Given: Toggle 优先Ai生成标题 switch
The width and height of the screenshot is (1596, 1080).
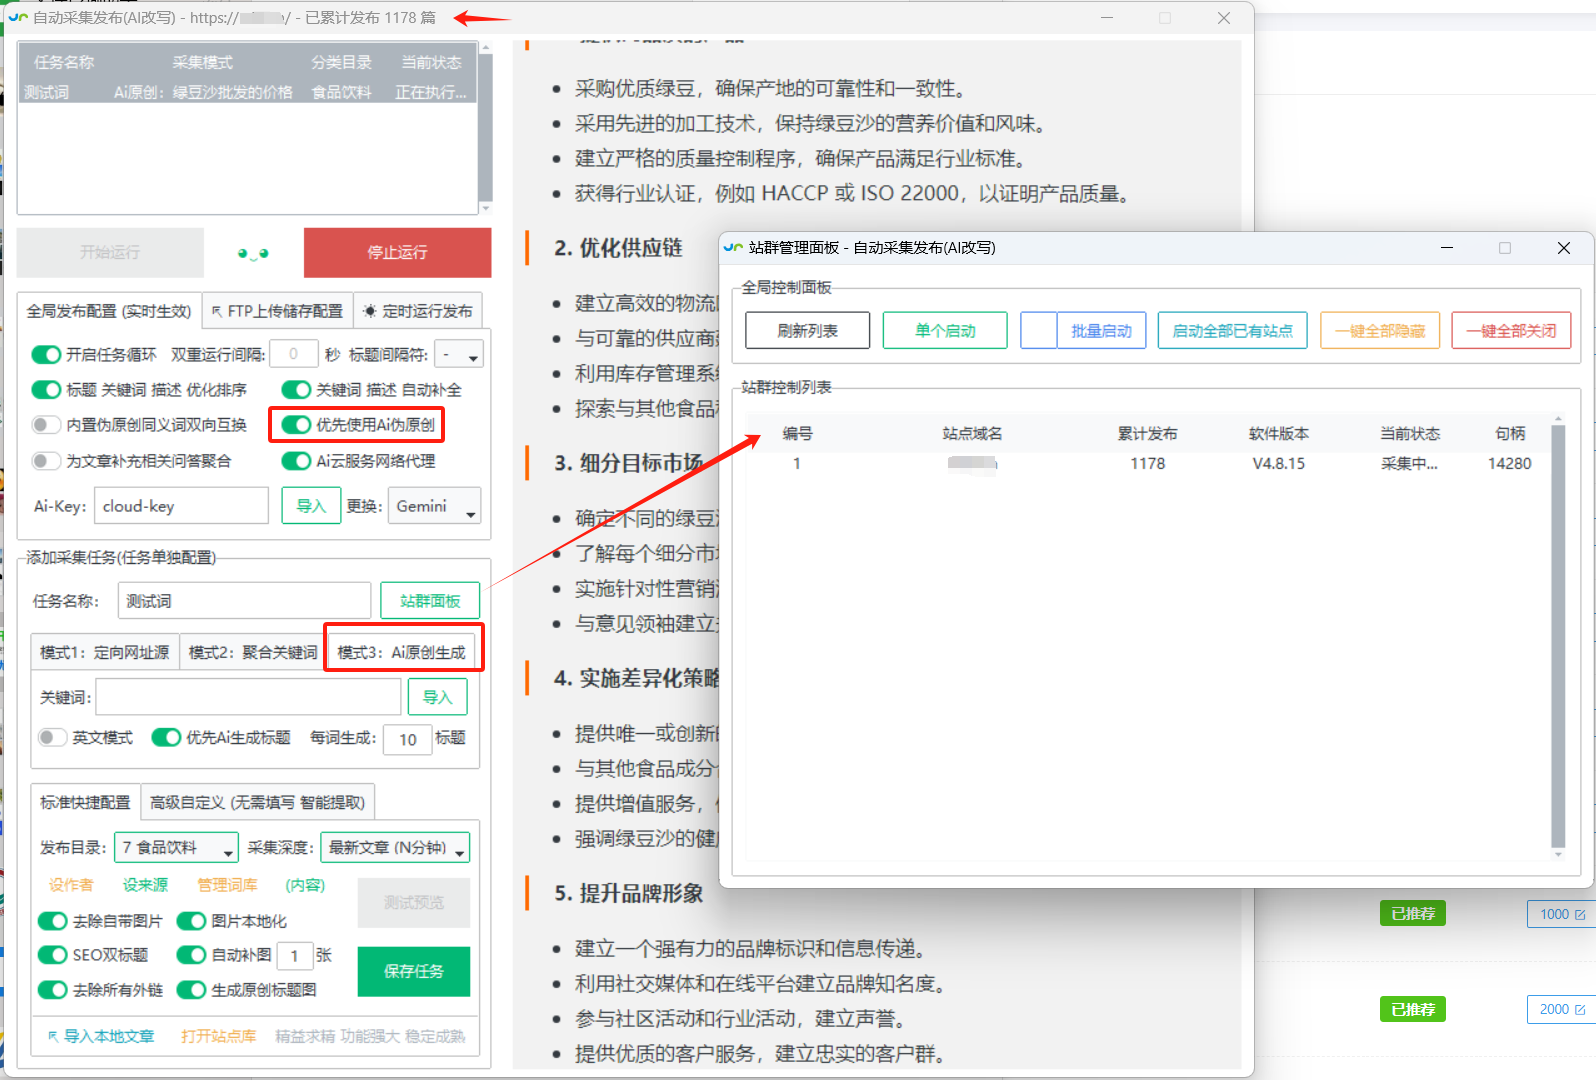Looking at the screenshot, I should pos(166,738).
